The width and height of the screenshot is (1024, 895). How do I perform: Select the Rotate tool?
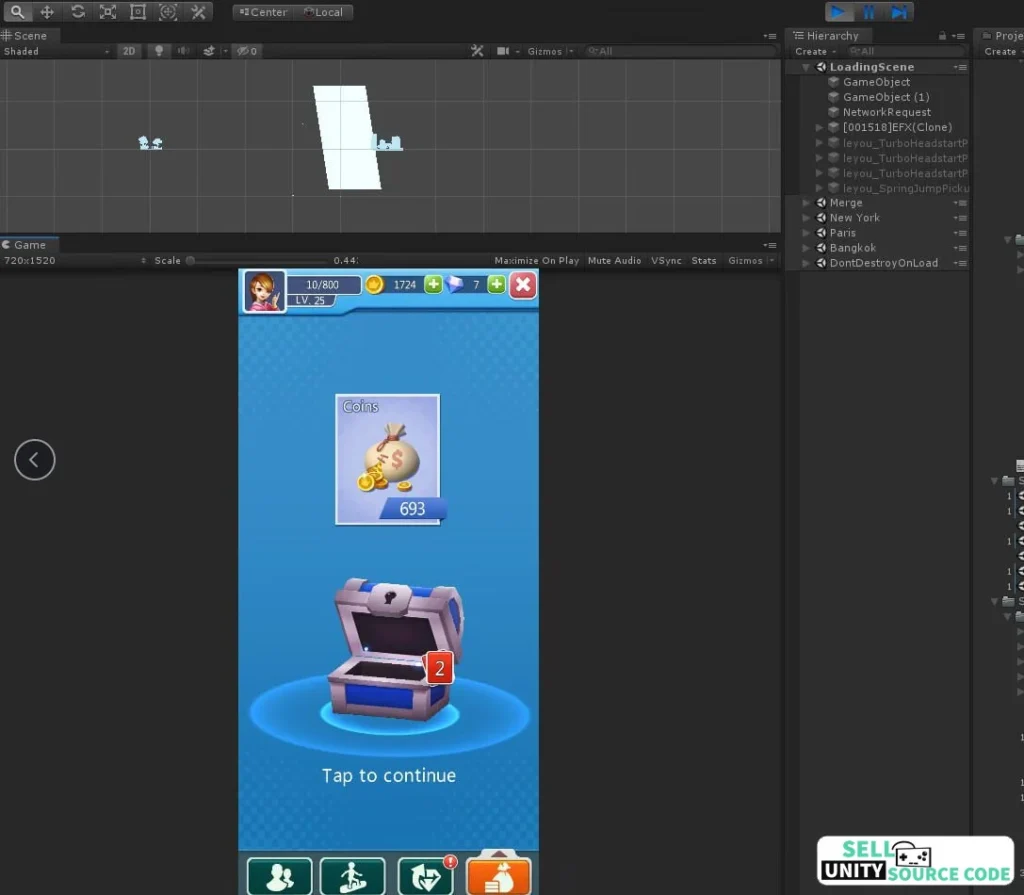78,12
